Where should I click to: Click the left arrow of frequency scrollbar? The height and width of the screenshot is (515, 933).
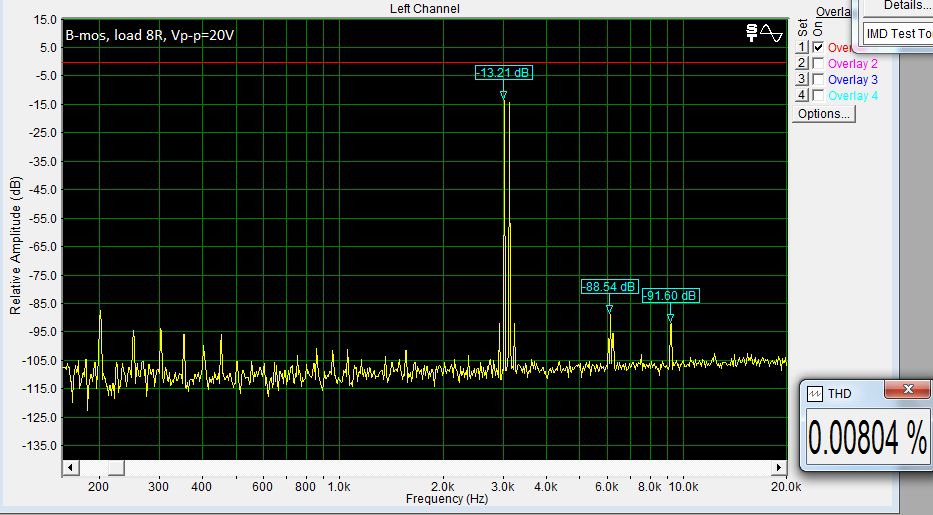(70, 467)
